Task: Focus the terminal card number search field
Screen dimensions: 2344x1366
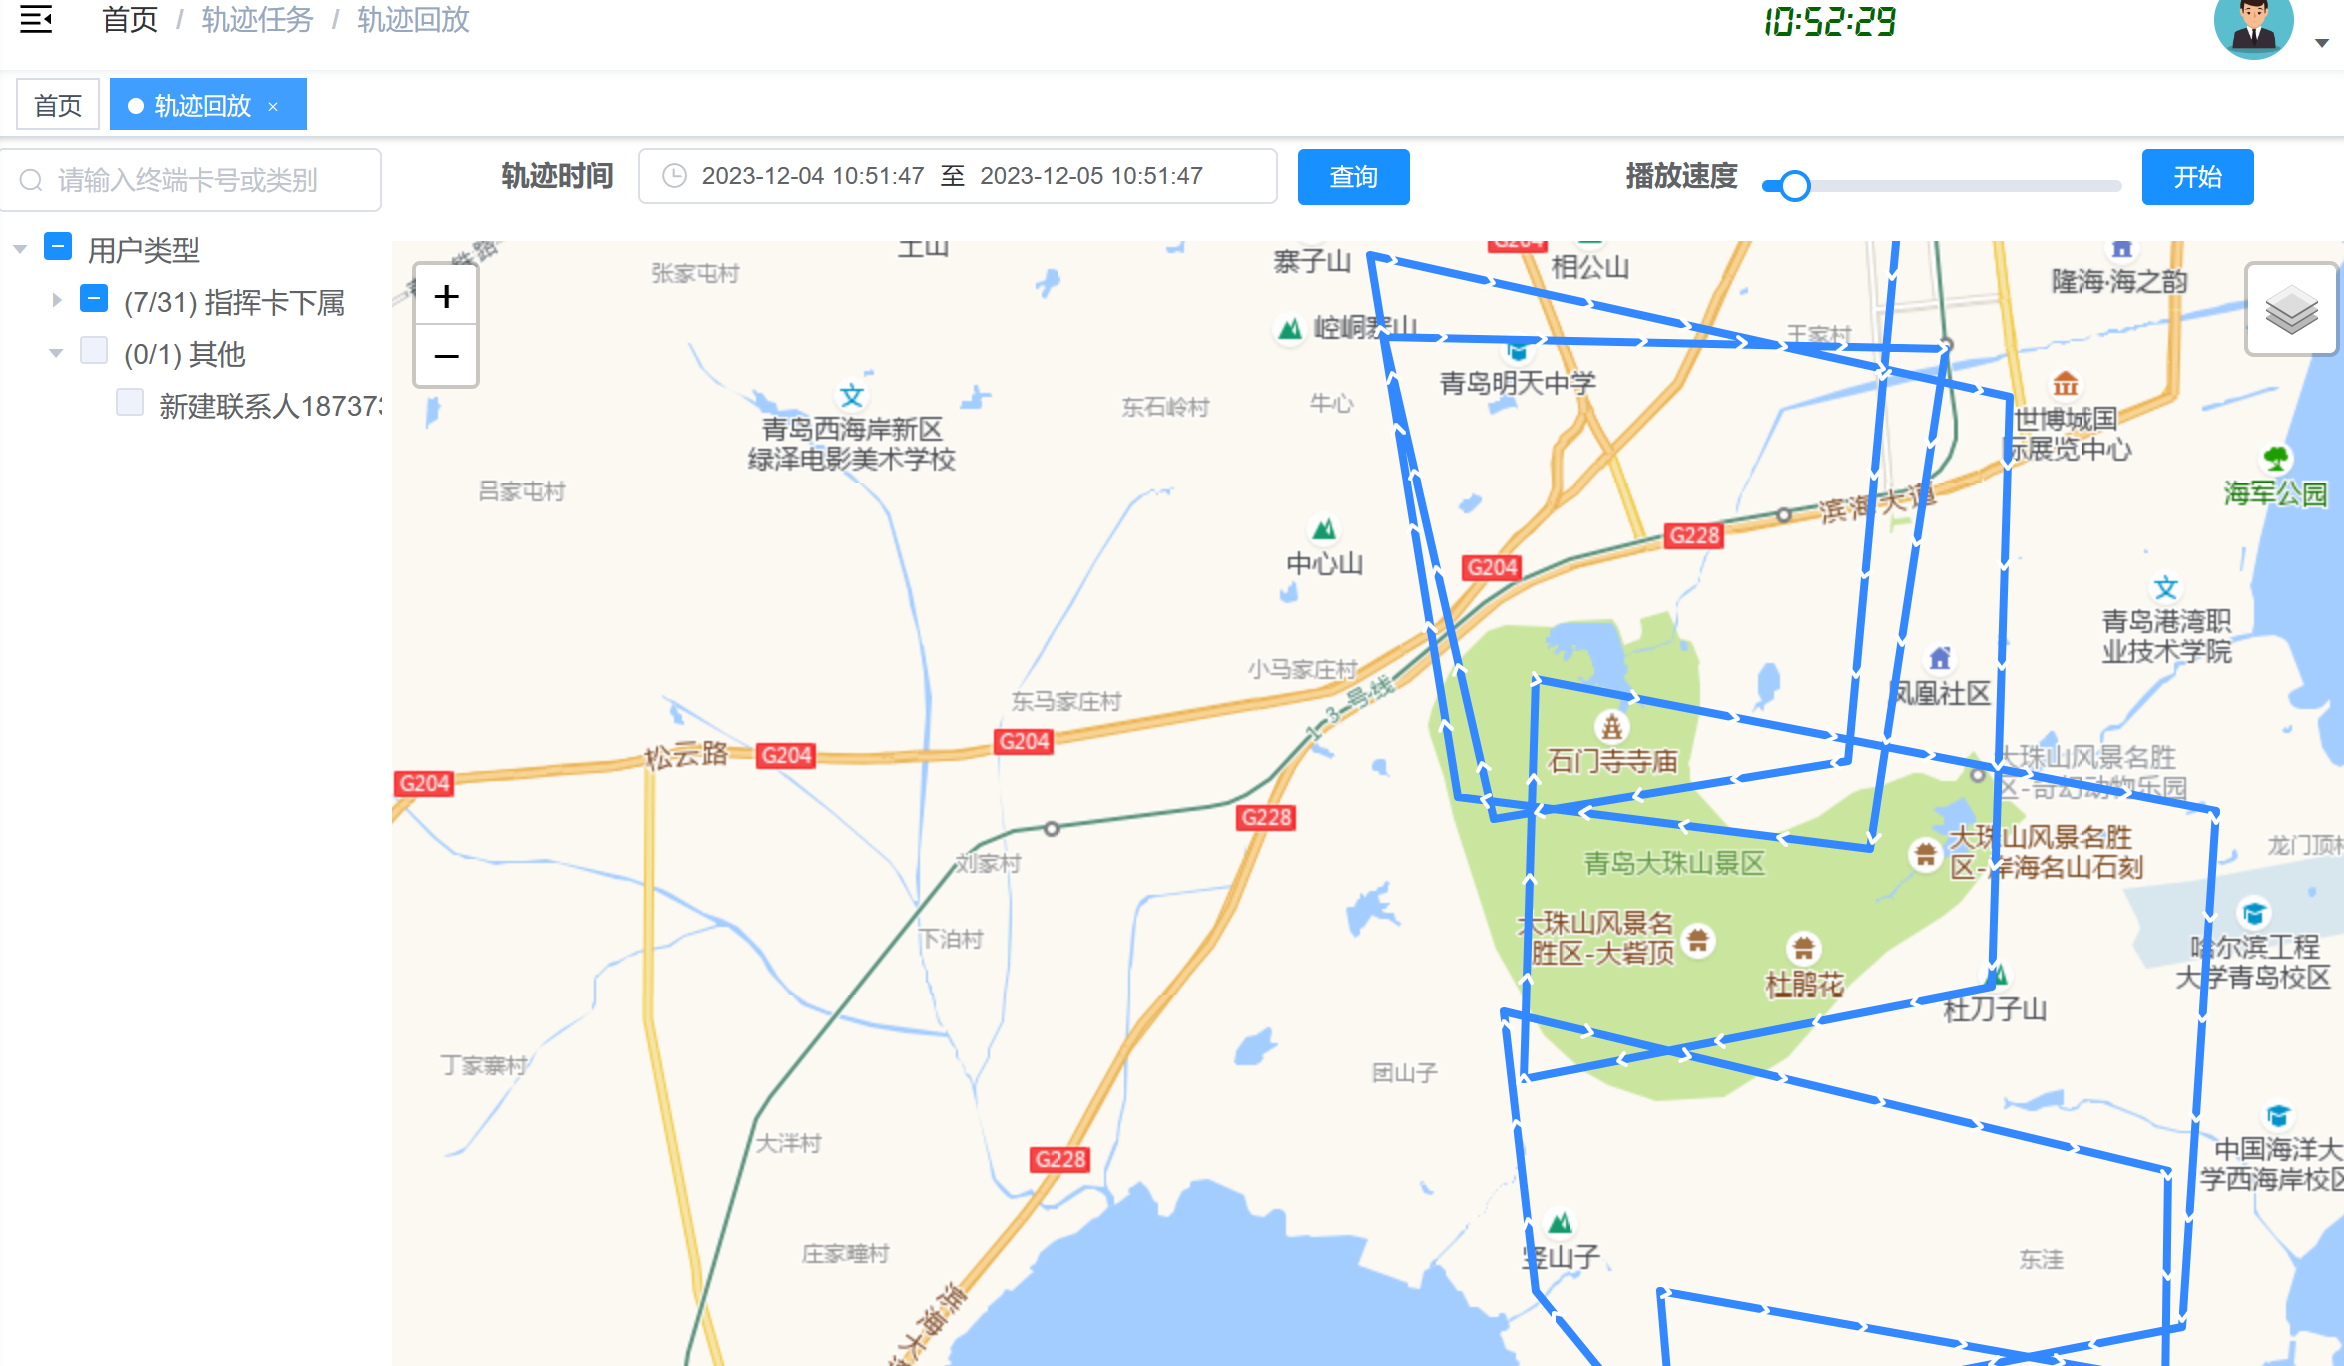Action: pyautogui.click(x=190, y=180)
